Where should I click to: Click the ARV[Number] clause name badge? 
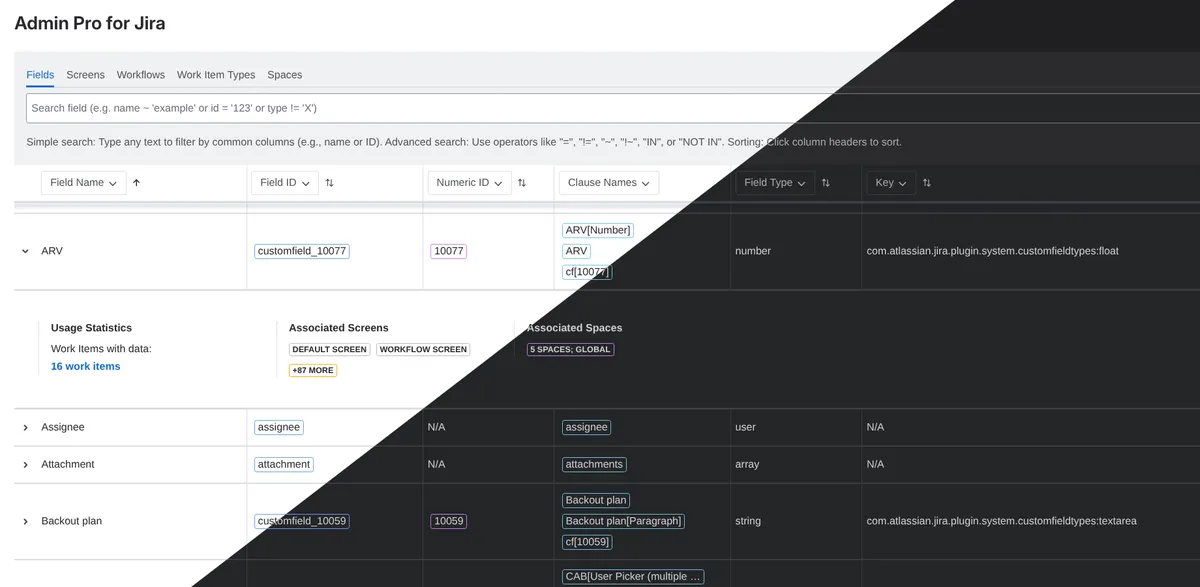pyautogui.click(x=598, y=230)
